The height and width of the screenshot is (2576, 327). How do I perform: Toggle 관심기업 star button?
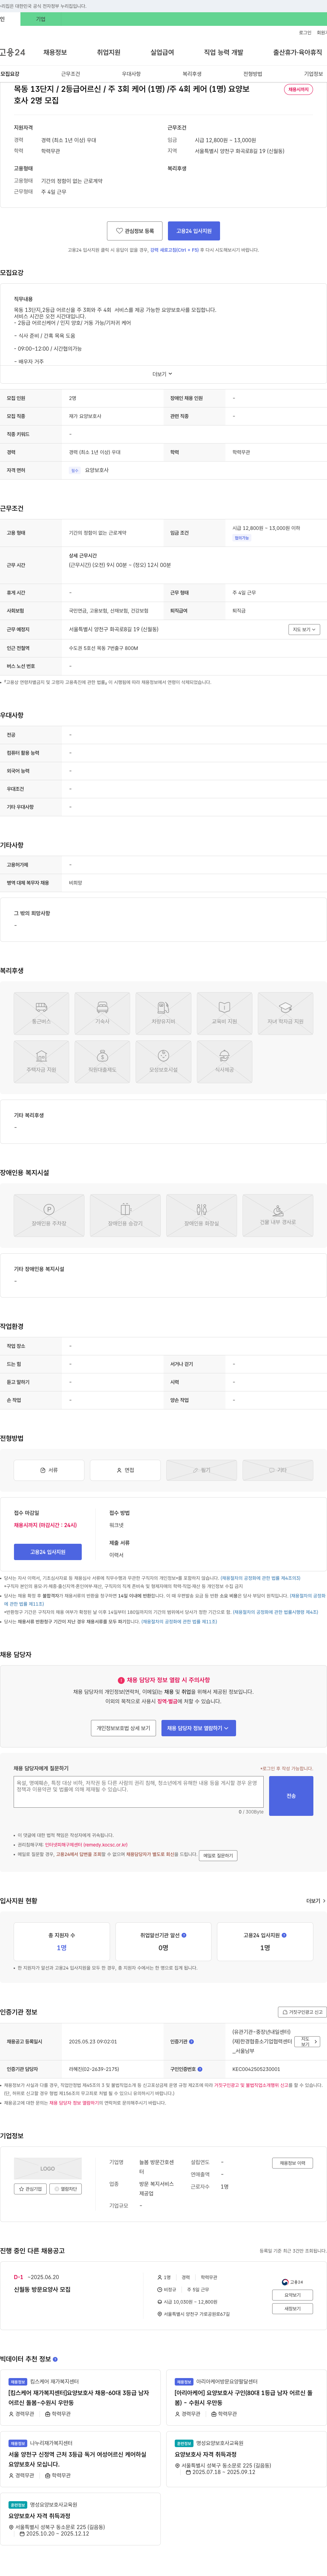[30, 2189]
